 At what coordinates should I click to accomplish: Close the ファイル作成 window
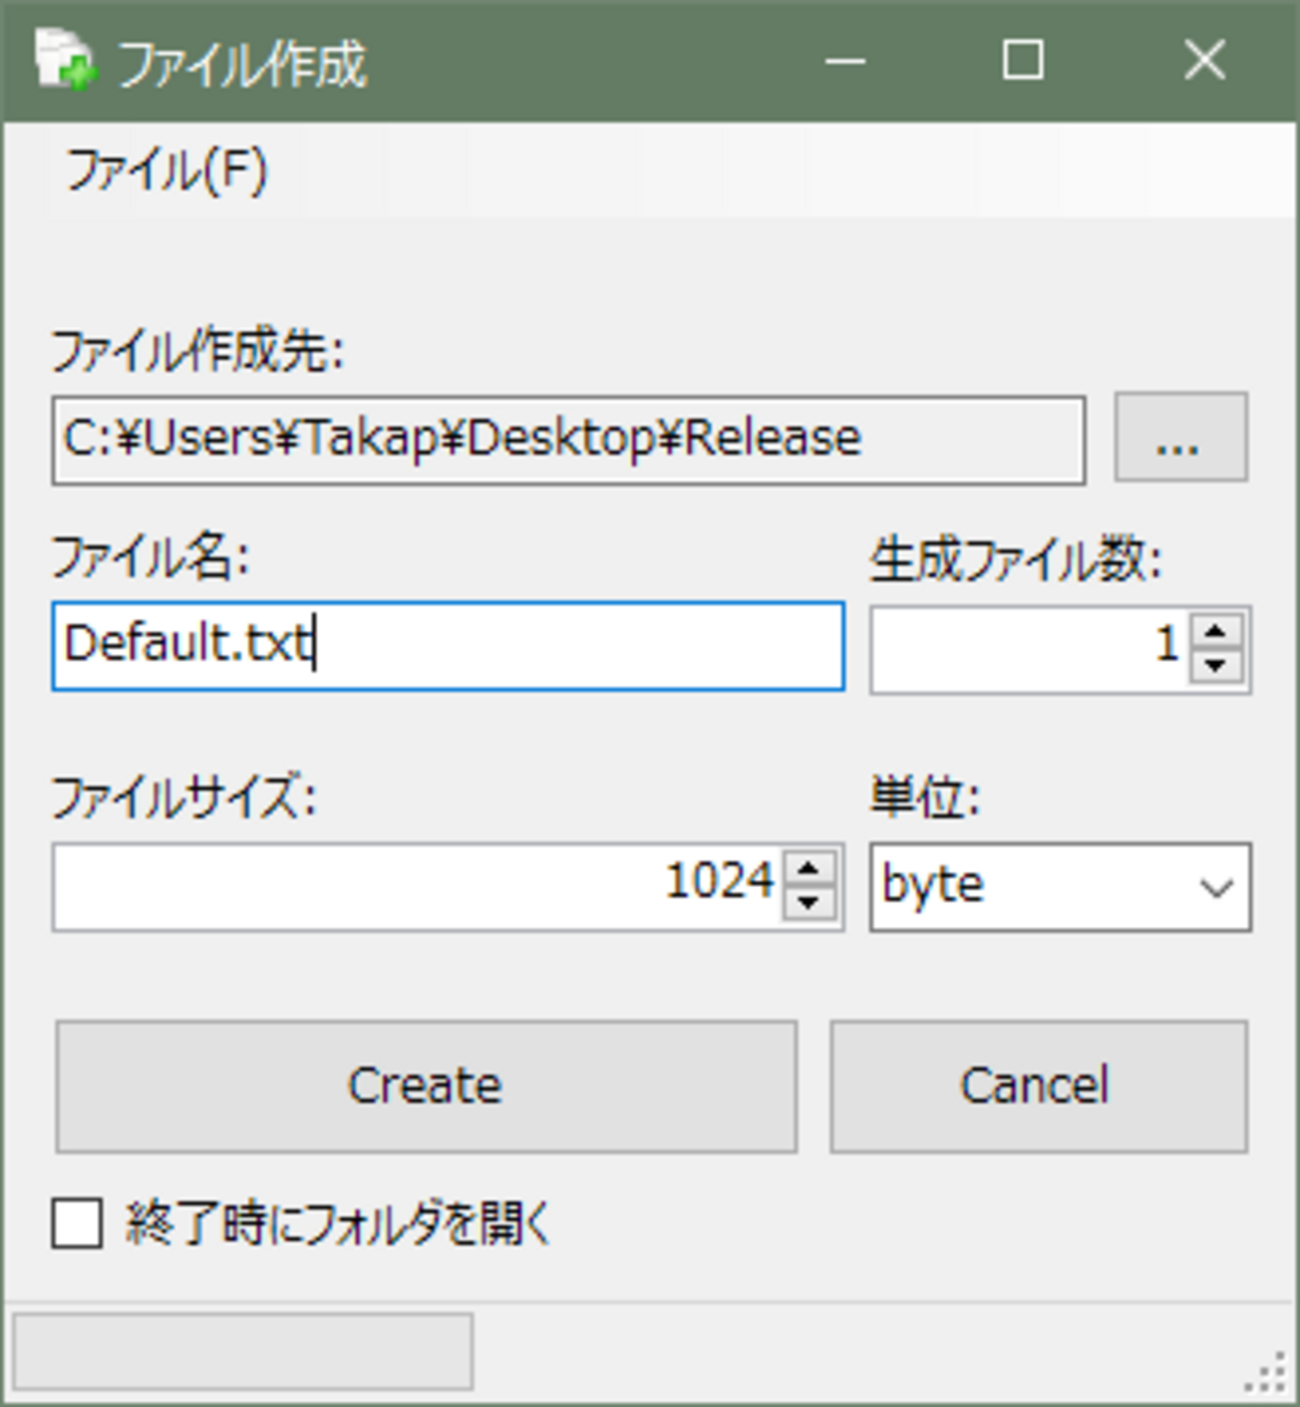tap(1204, 61)
